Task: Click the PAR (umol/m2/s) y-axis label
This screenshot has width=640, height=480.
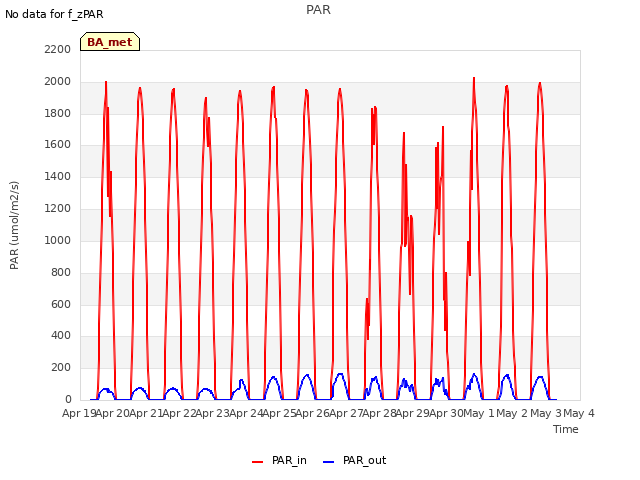Action: click(14, 225)
